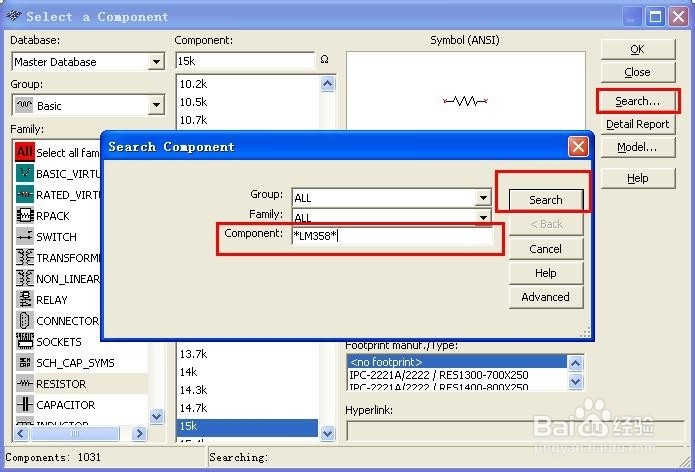The height and width of the screenshot is (472, 695).
Task: Click the Family list horizontal scrollbar thumb
Action: click(x=74, y=433)
